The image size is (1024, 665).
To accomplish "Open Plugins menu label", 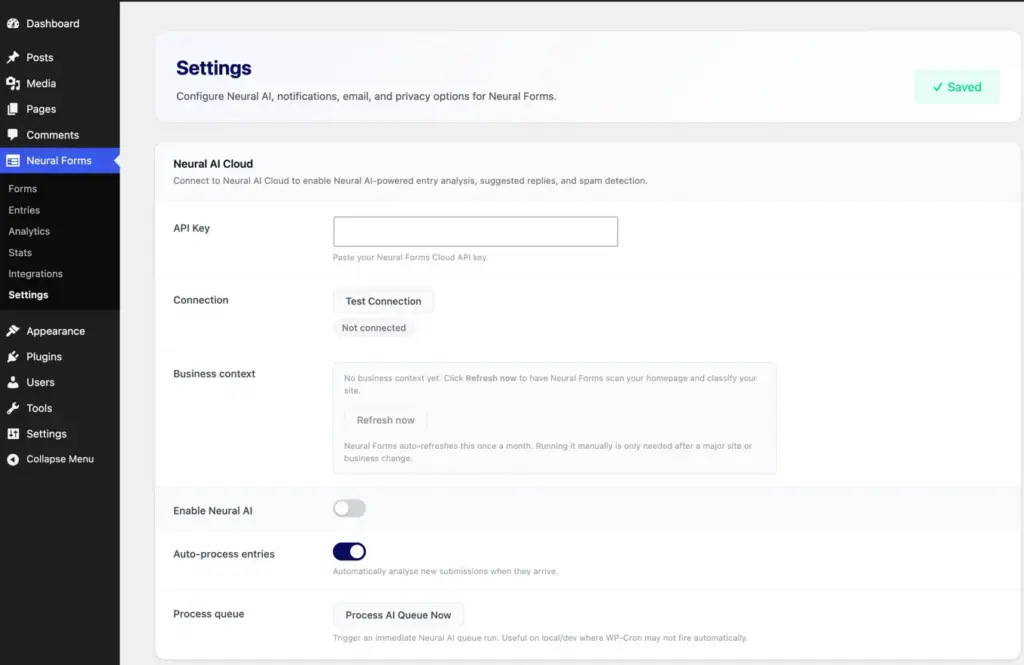I will 44,357.
